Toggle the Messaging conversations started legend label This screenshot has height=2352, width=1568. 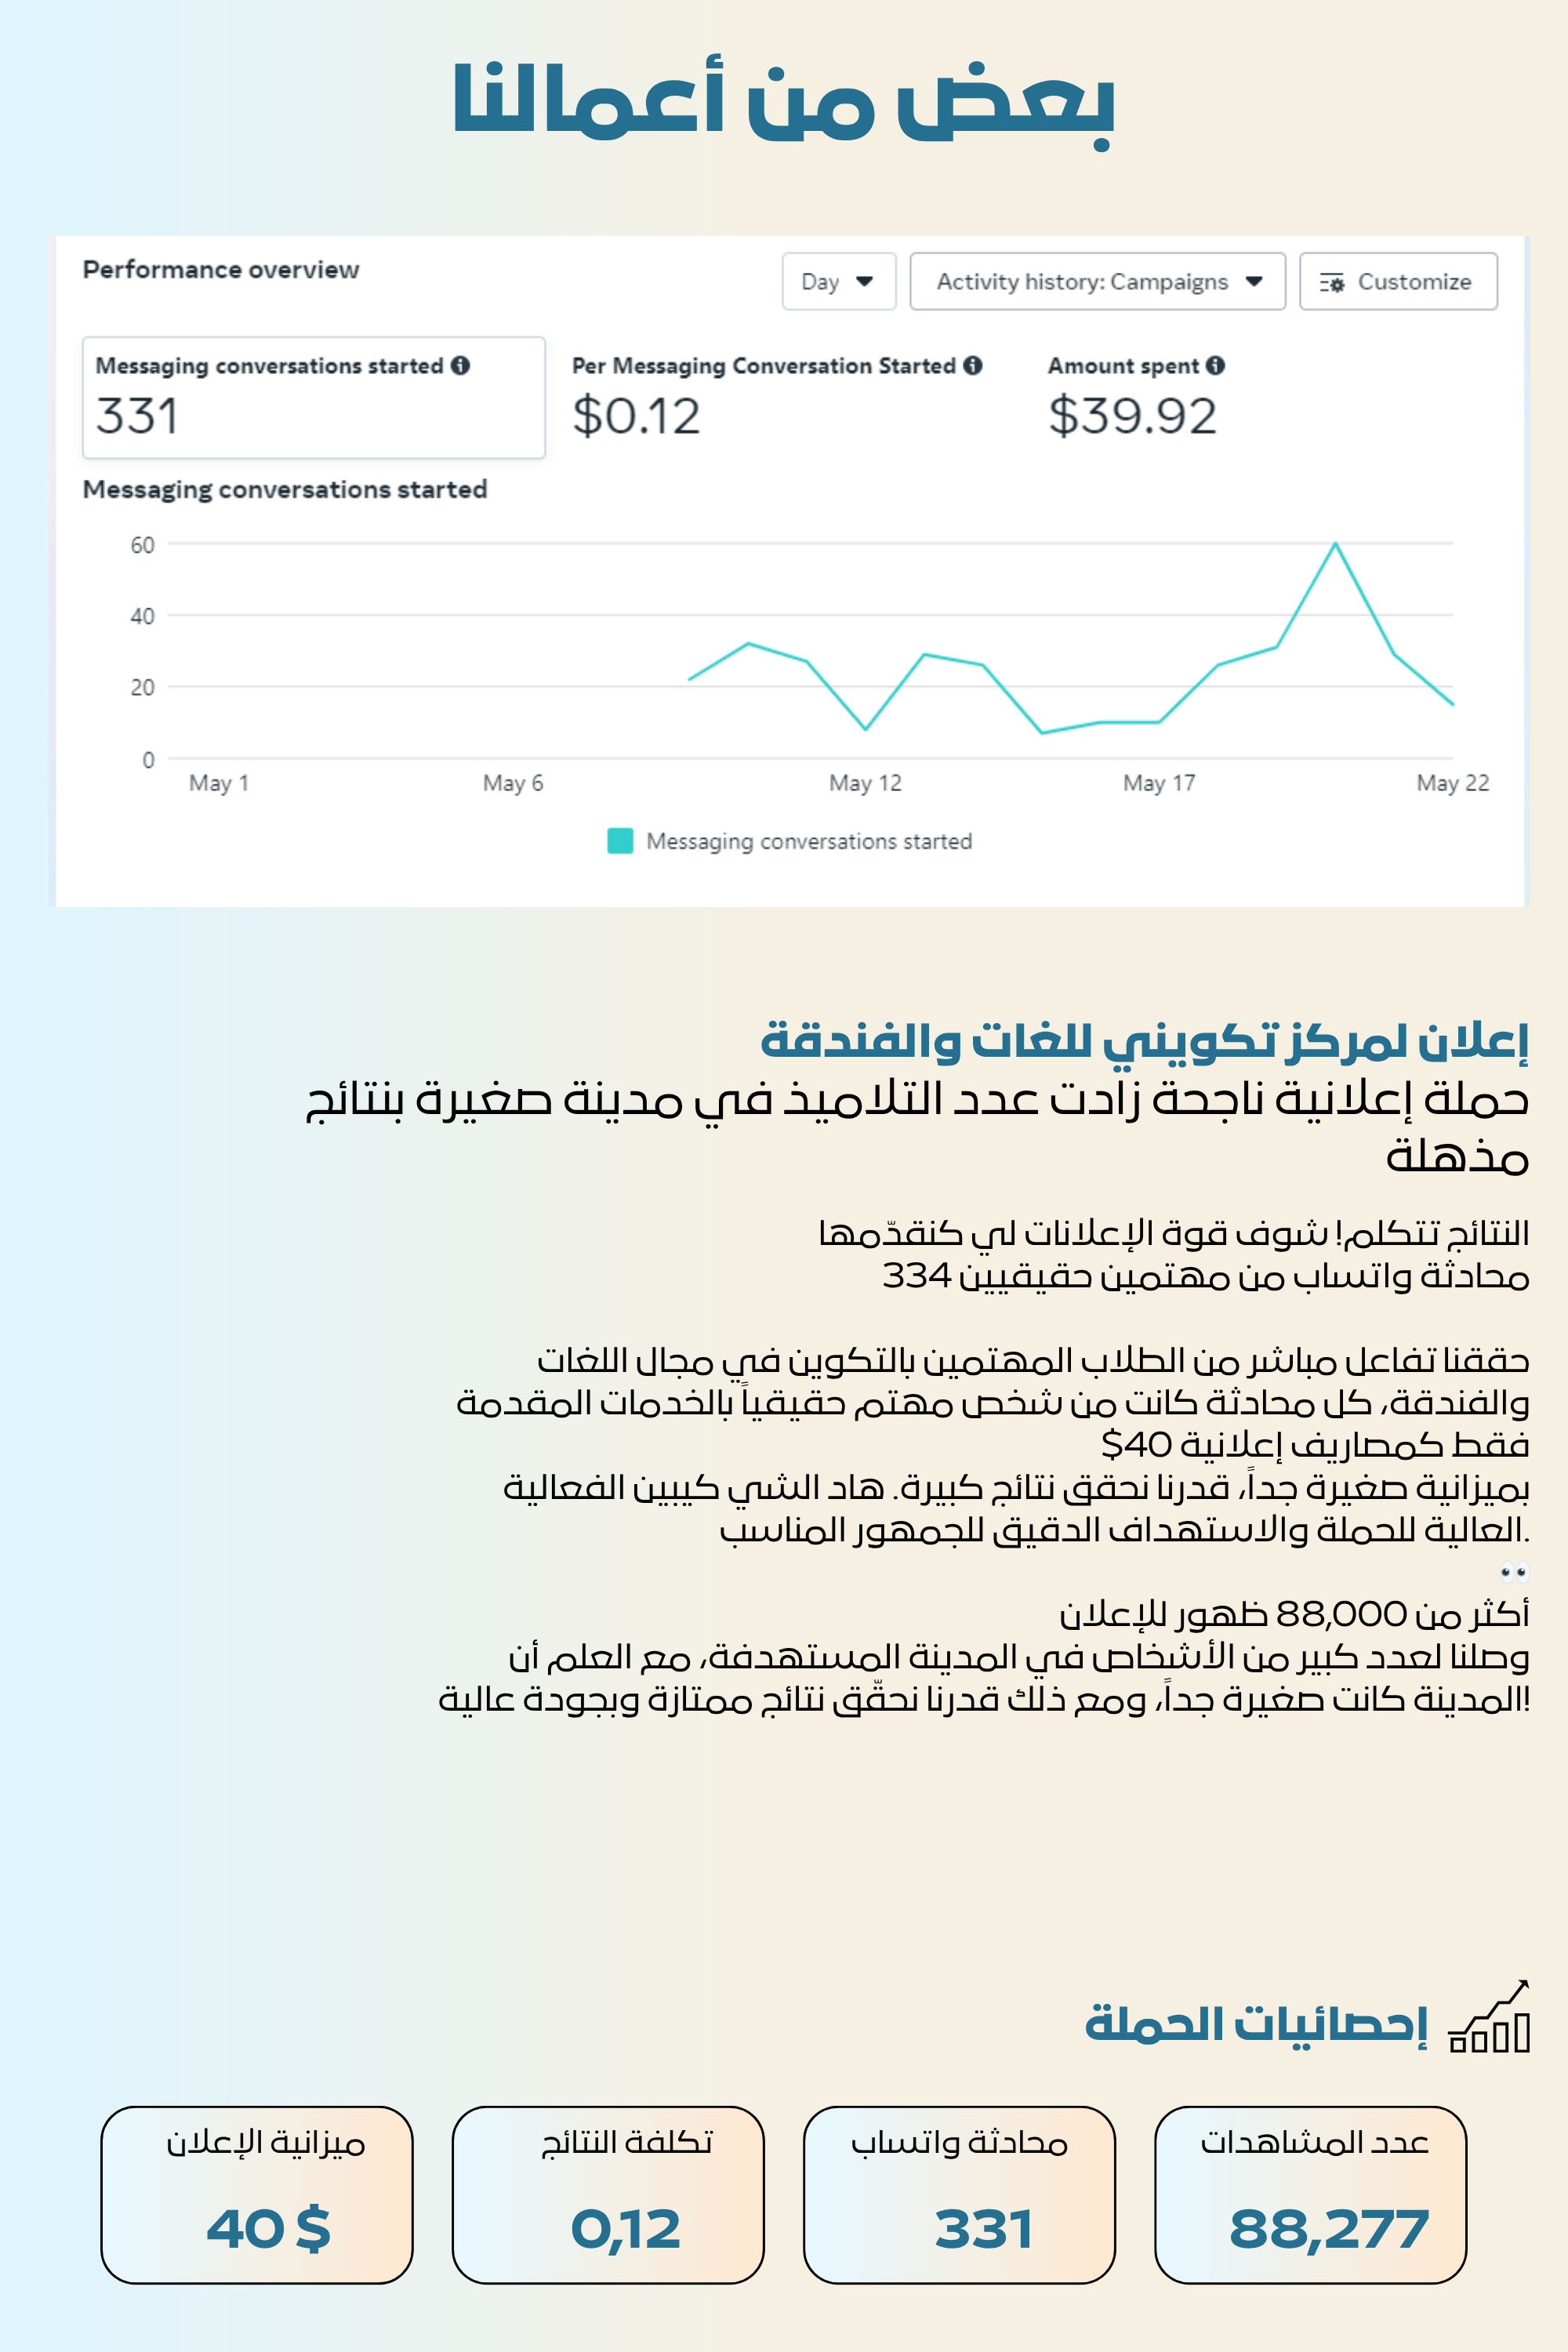(809, 842)
